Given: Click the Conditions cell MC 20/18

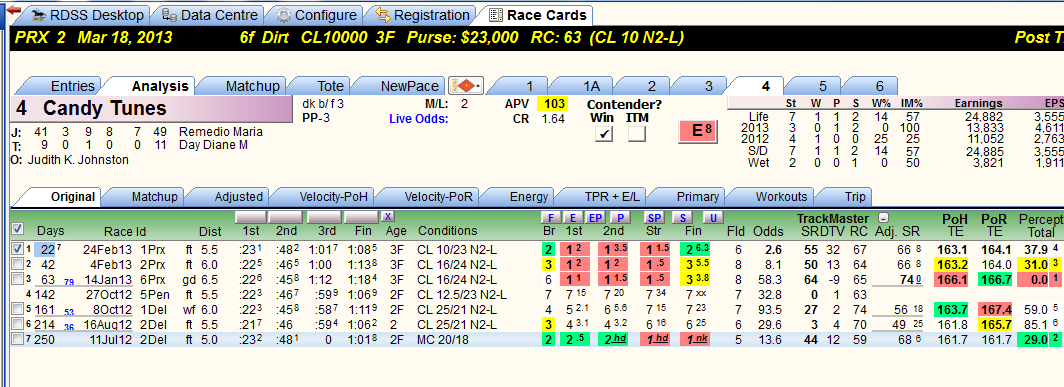Looking at the screenshot, I should tap(443, 338).
